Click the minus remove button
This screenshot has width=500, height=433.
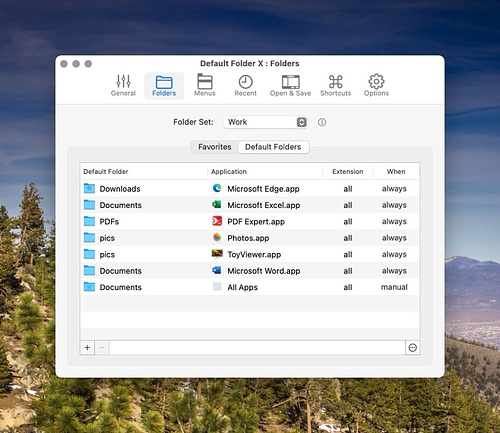point(102,348)
